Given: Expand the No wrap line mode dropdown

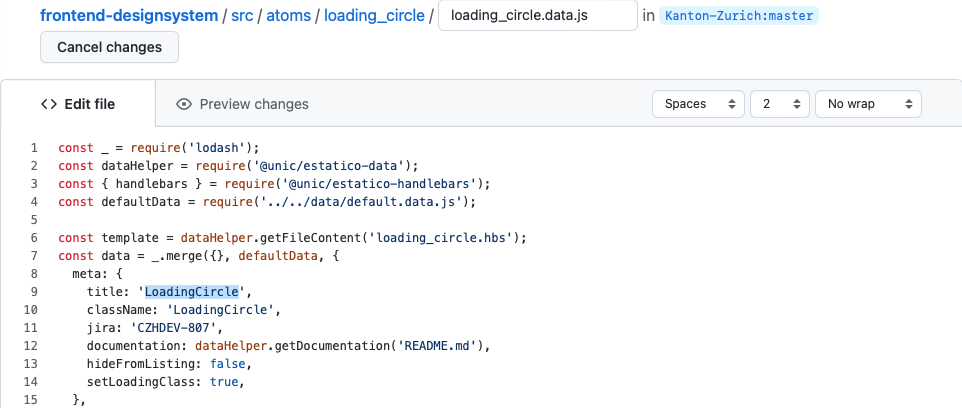Looking at the screenshot, I should (x=867, y=104).
